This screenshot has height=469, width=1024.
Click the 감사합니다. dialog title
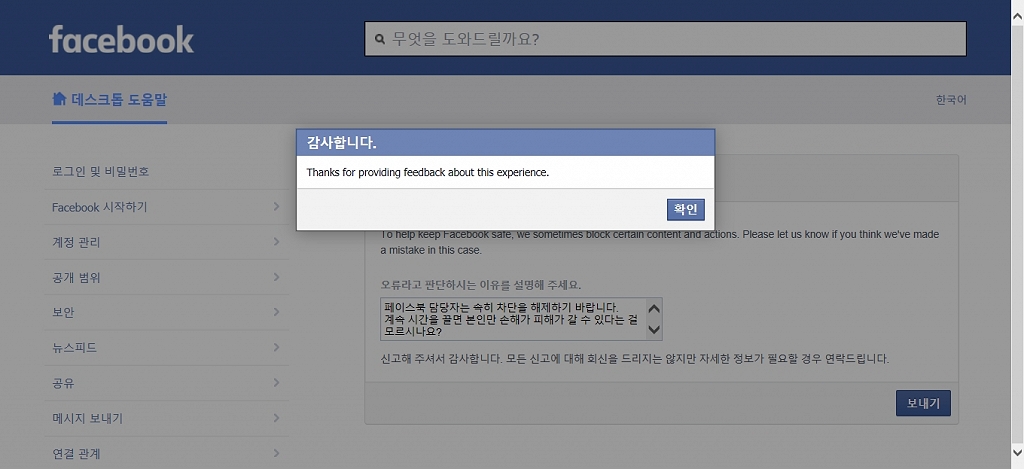coord(342,143)
